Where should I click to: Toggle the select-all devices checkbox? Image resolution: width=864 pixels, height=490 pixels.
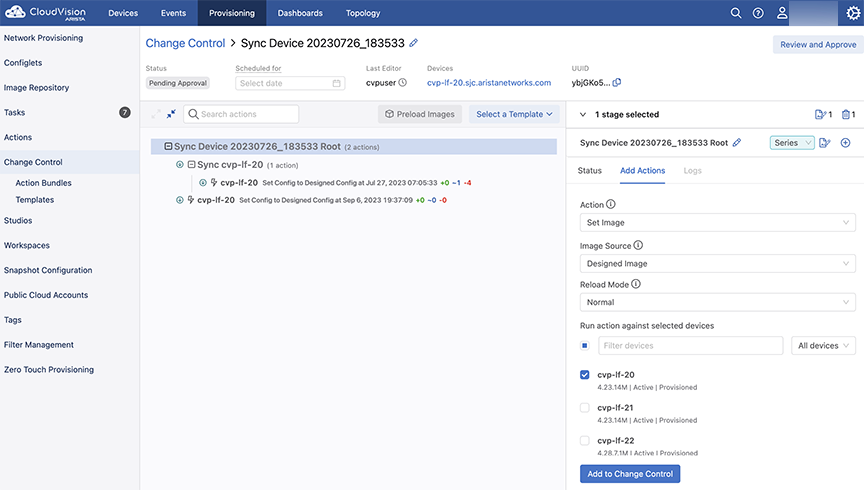click(585, 346)
